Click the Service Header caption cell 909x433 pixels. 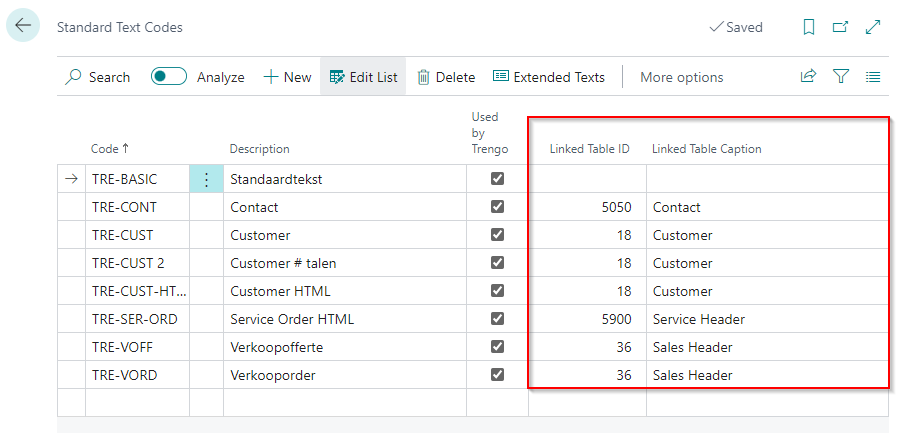768,319
